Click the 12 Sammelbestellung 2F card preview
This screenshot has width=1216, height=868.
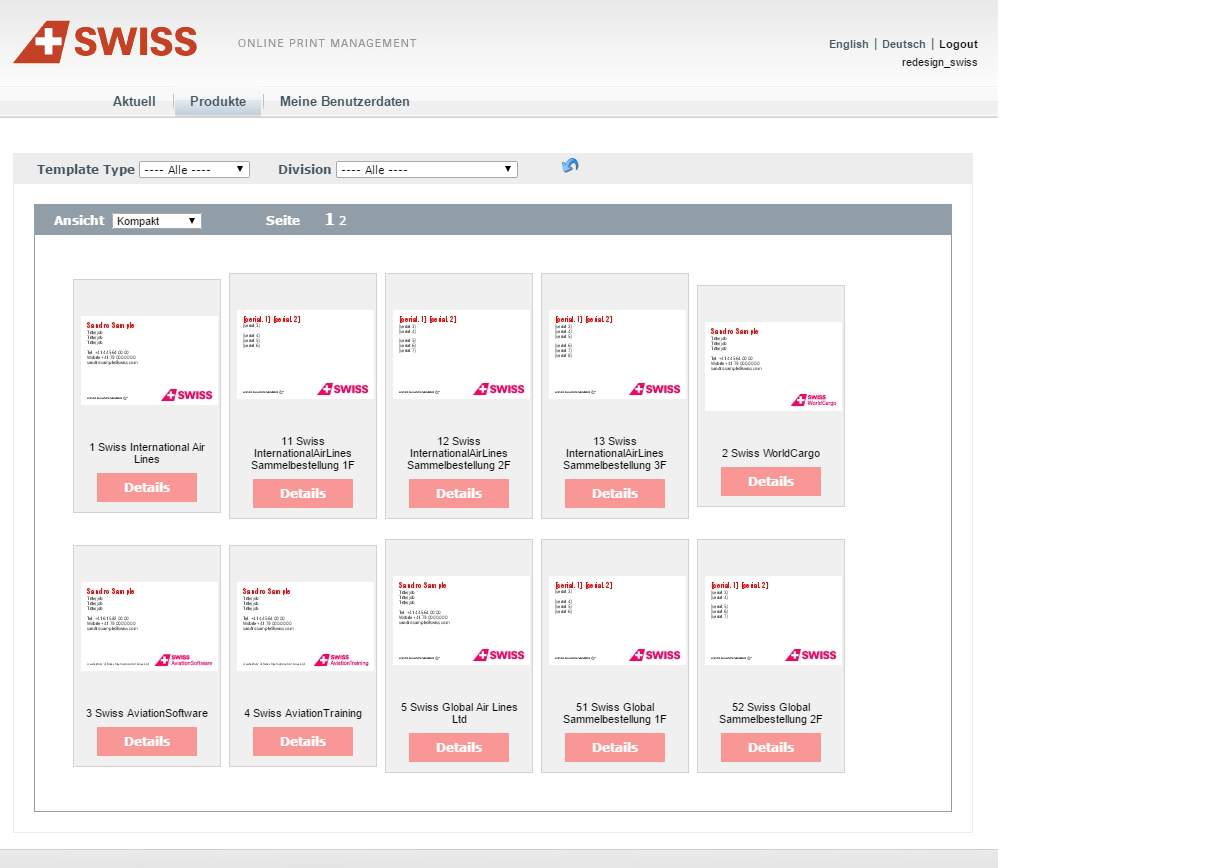click(461, 354)
